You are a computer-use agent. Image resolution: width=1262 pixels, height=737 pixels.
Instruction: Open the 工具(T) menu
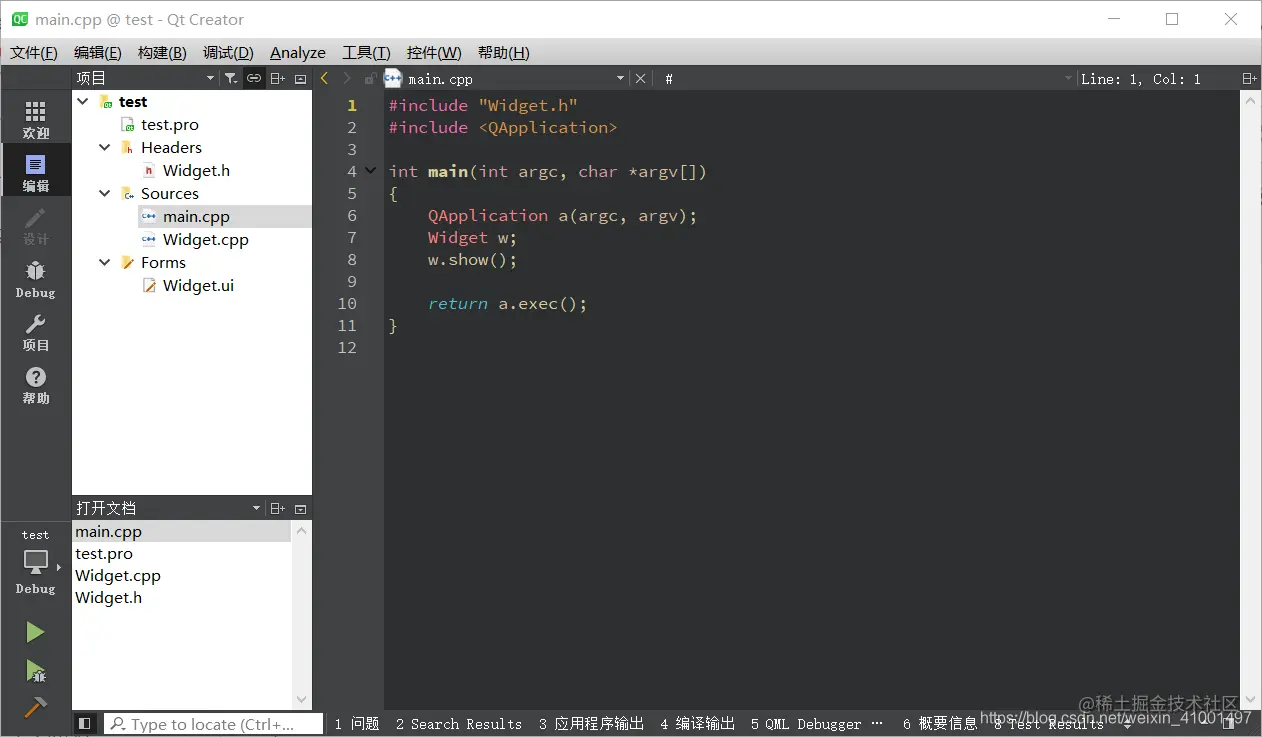coord(366,53)
